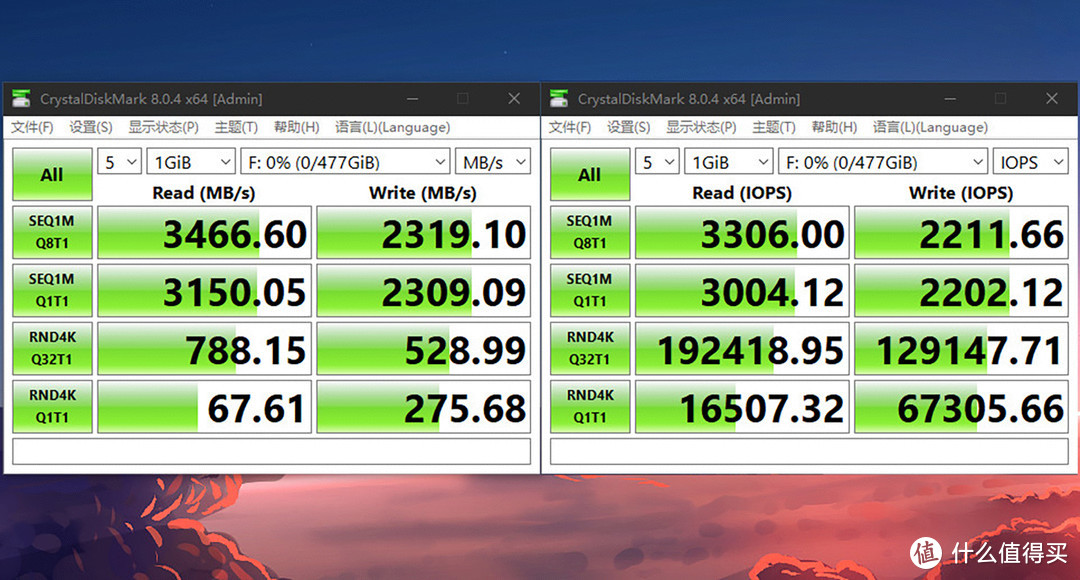Start SEQ1M Q8T1 test in left window
This screenshot has width=1080, height=580.
coord(52,232)
